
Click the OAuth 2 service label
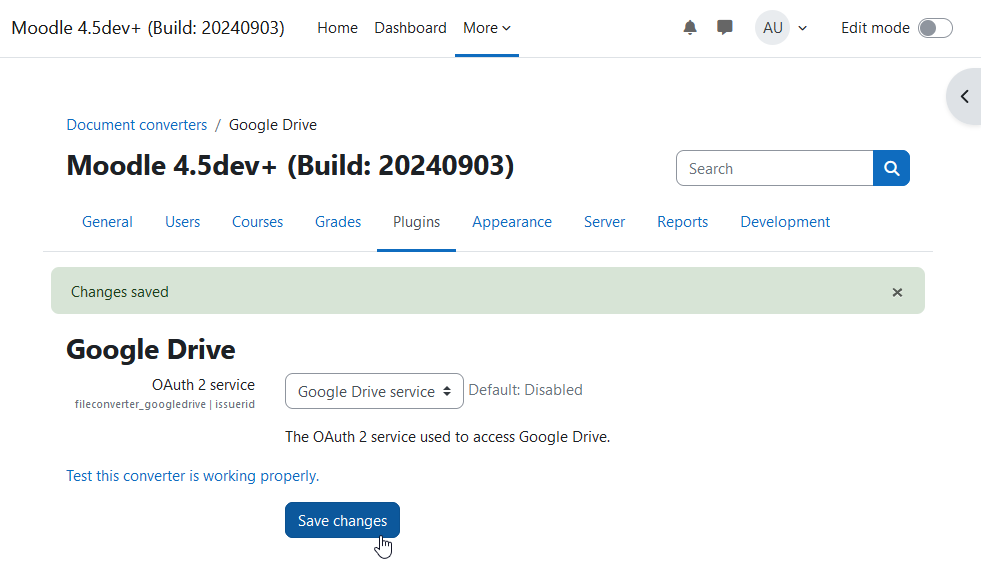point(203,385)
